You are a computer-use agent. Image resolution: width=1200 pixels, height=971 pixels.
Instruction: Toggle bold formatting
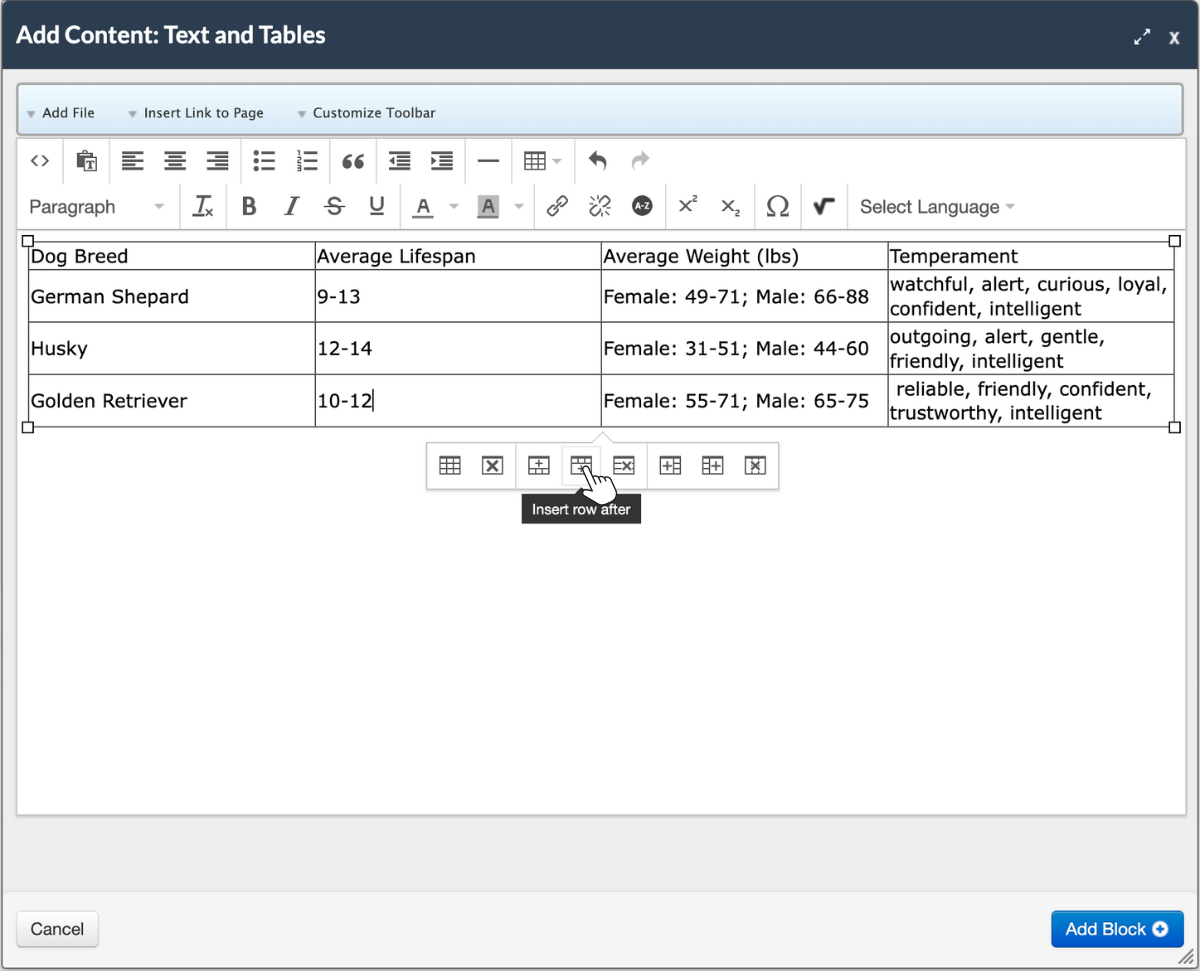click(x=250, y=207)
